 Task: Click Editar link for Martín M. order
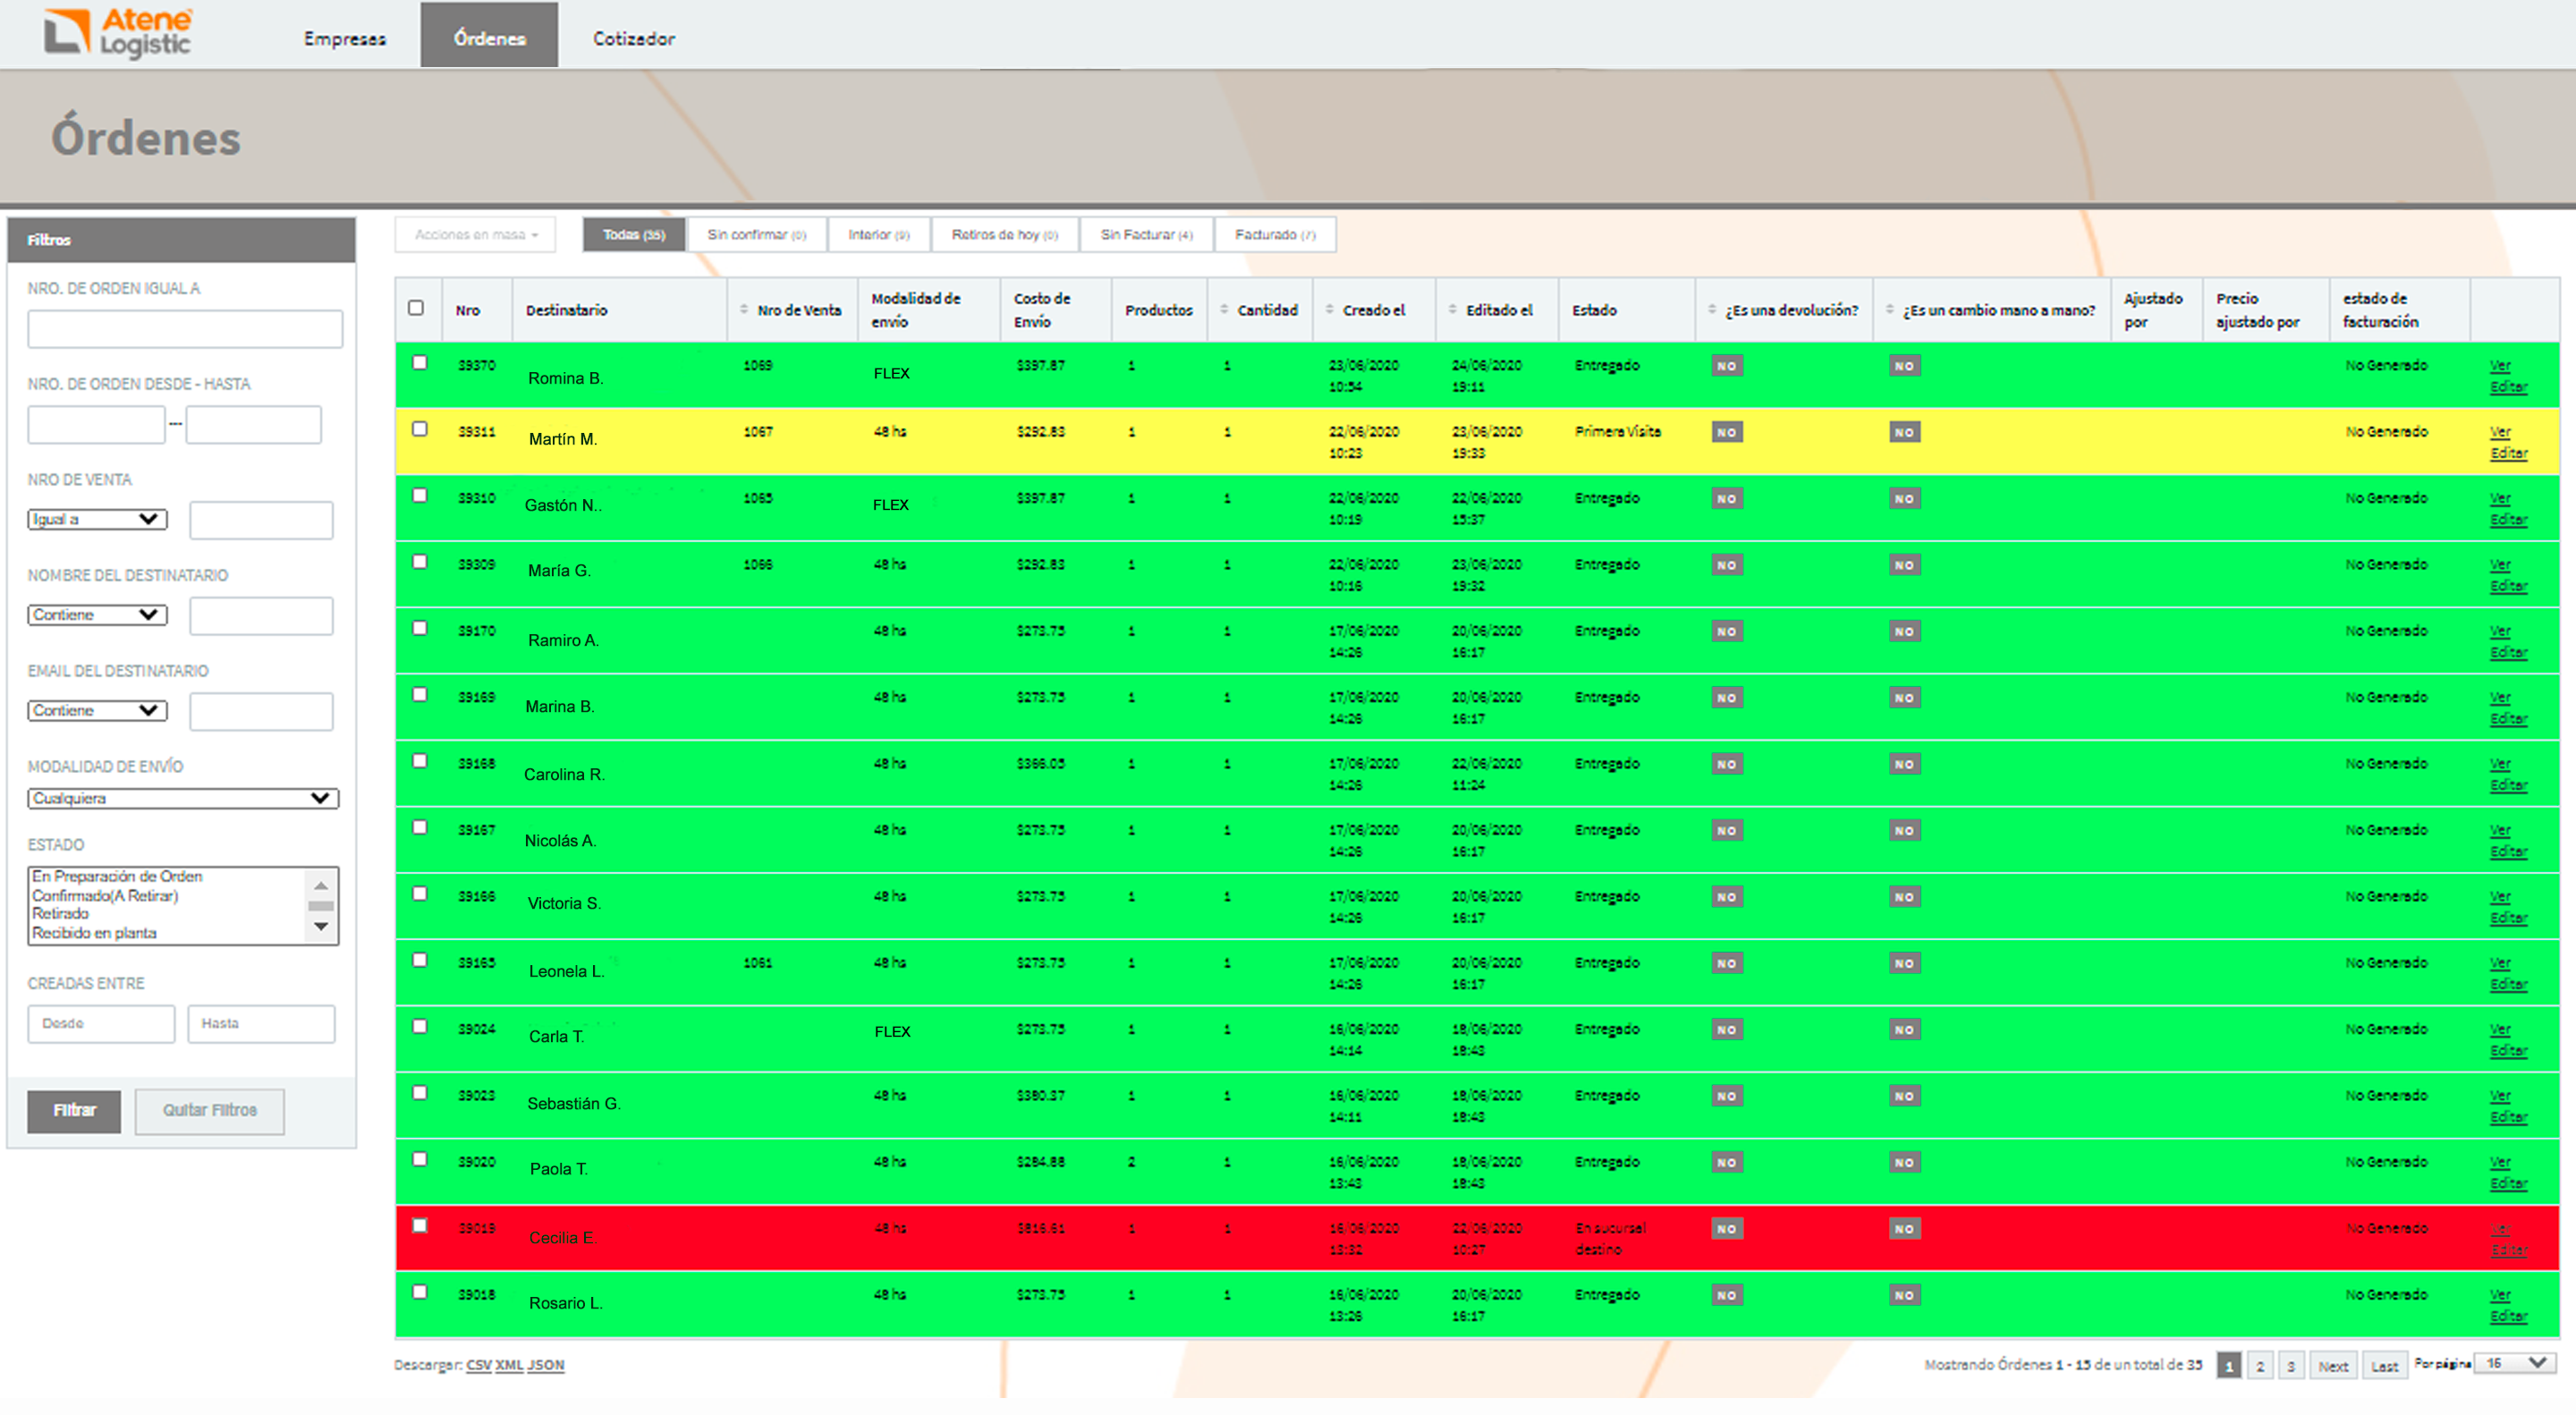click(2508, 453)
